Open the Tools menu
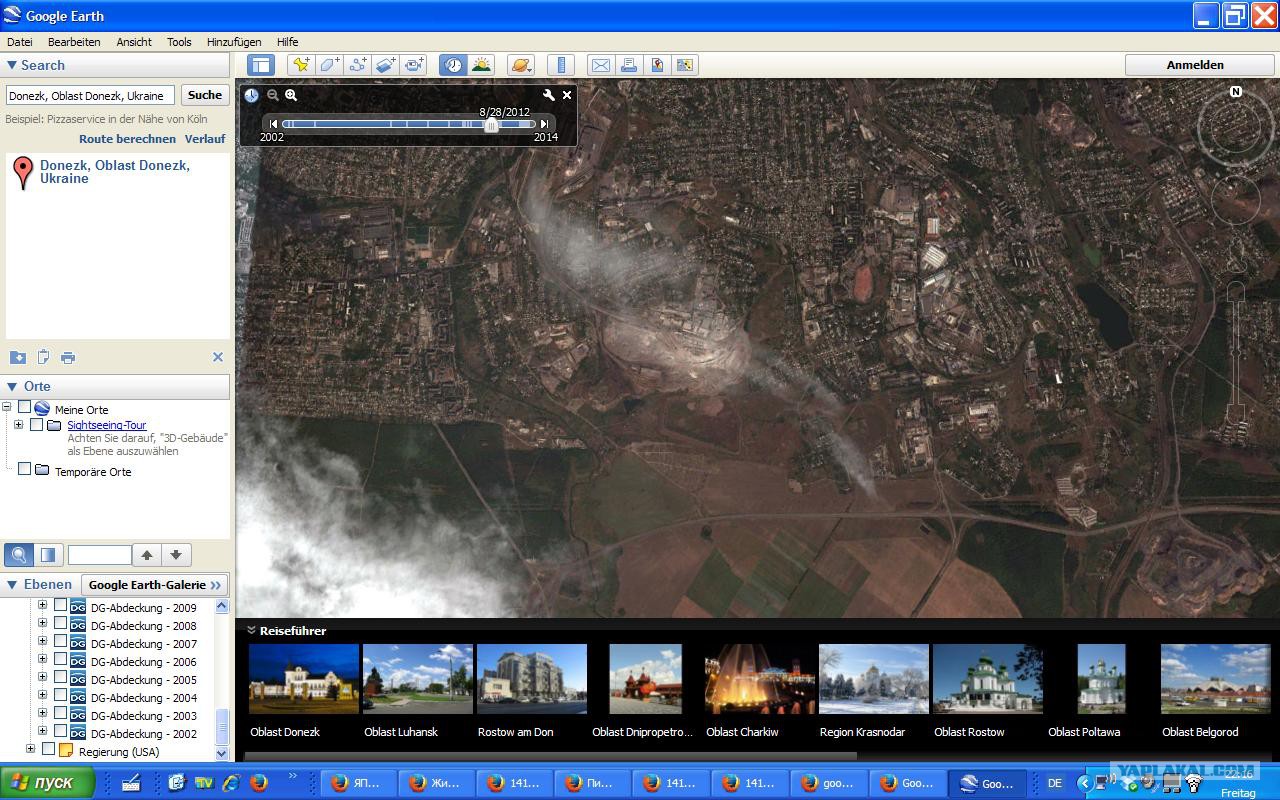Image resolution: width=1280 pixels, height=800 pixels. pyautogui.click(x=179, y=42)
